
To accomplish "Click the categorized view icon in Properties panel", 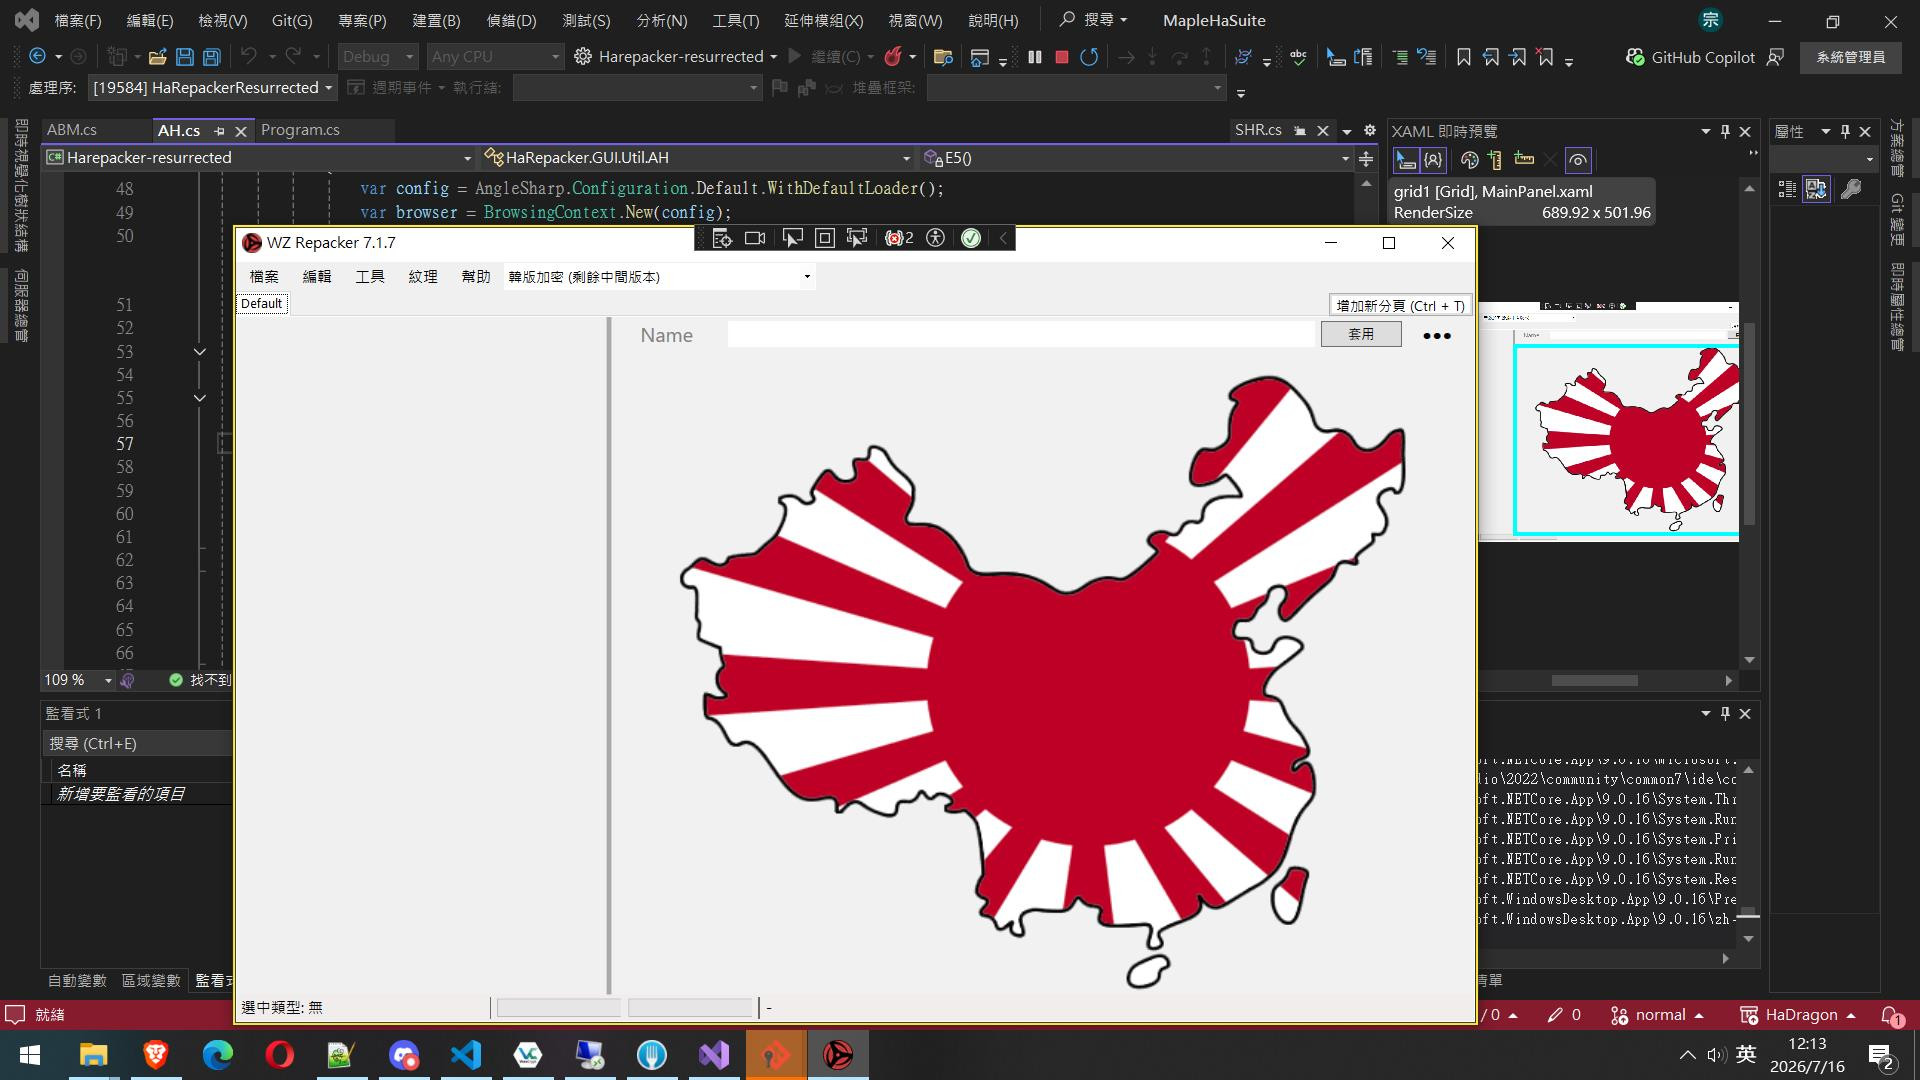I will click(x=1788, y=189).
